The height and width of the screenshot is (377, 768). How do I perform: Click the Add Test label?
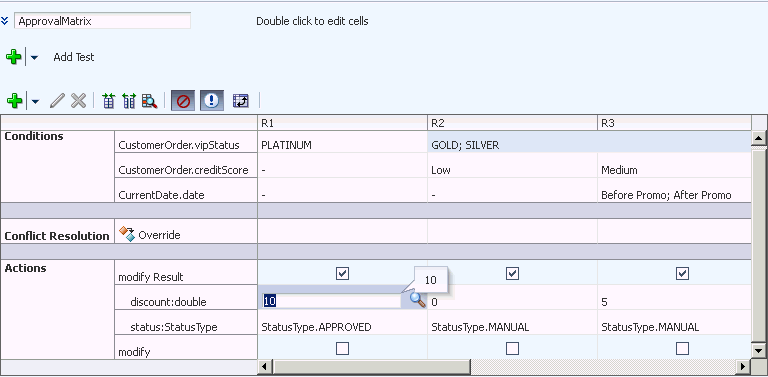(74, 57)
